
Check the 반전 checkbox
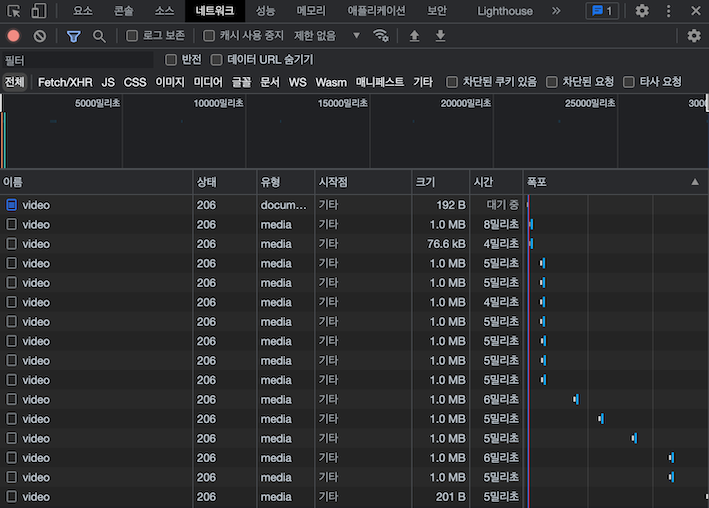click(171, 60)
